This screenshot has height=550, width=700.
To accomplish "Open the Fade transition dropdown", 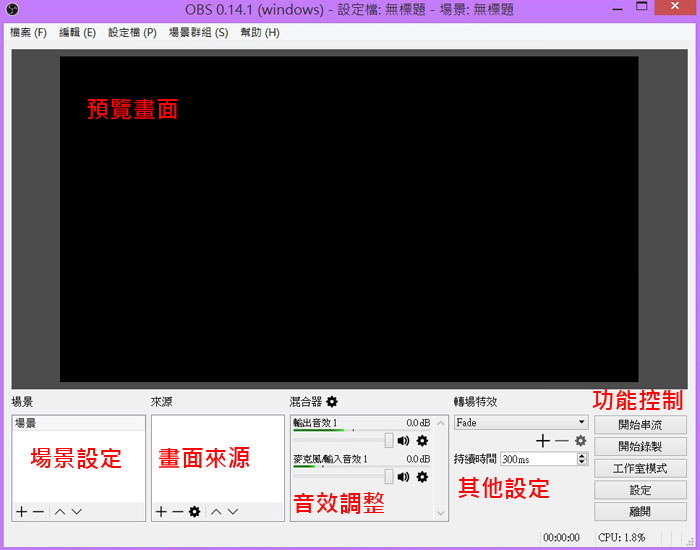I will coord(521,422).
